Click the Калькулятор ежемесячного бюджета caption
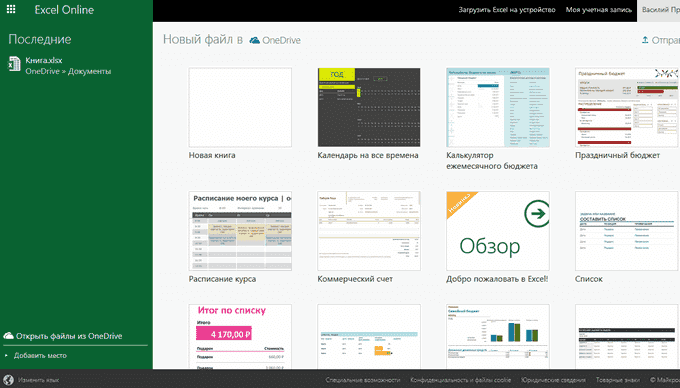 click(492, 160)
